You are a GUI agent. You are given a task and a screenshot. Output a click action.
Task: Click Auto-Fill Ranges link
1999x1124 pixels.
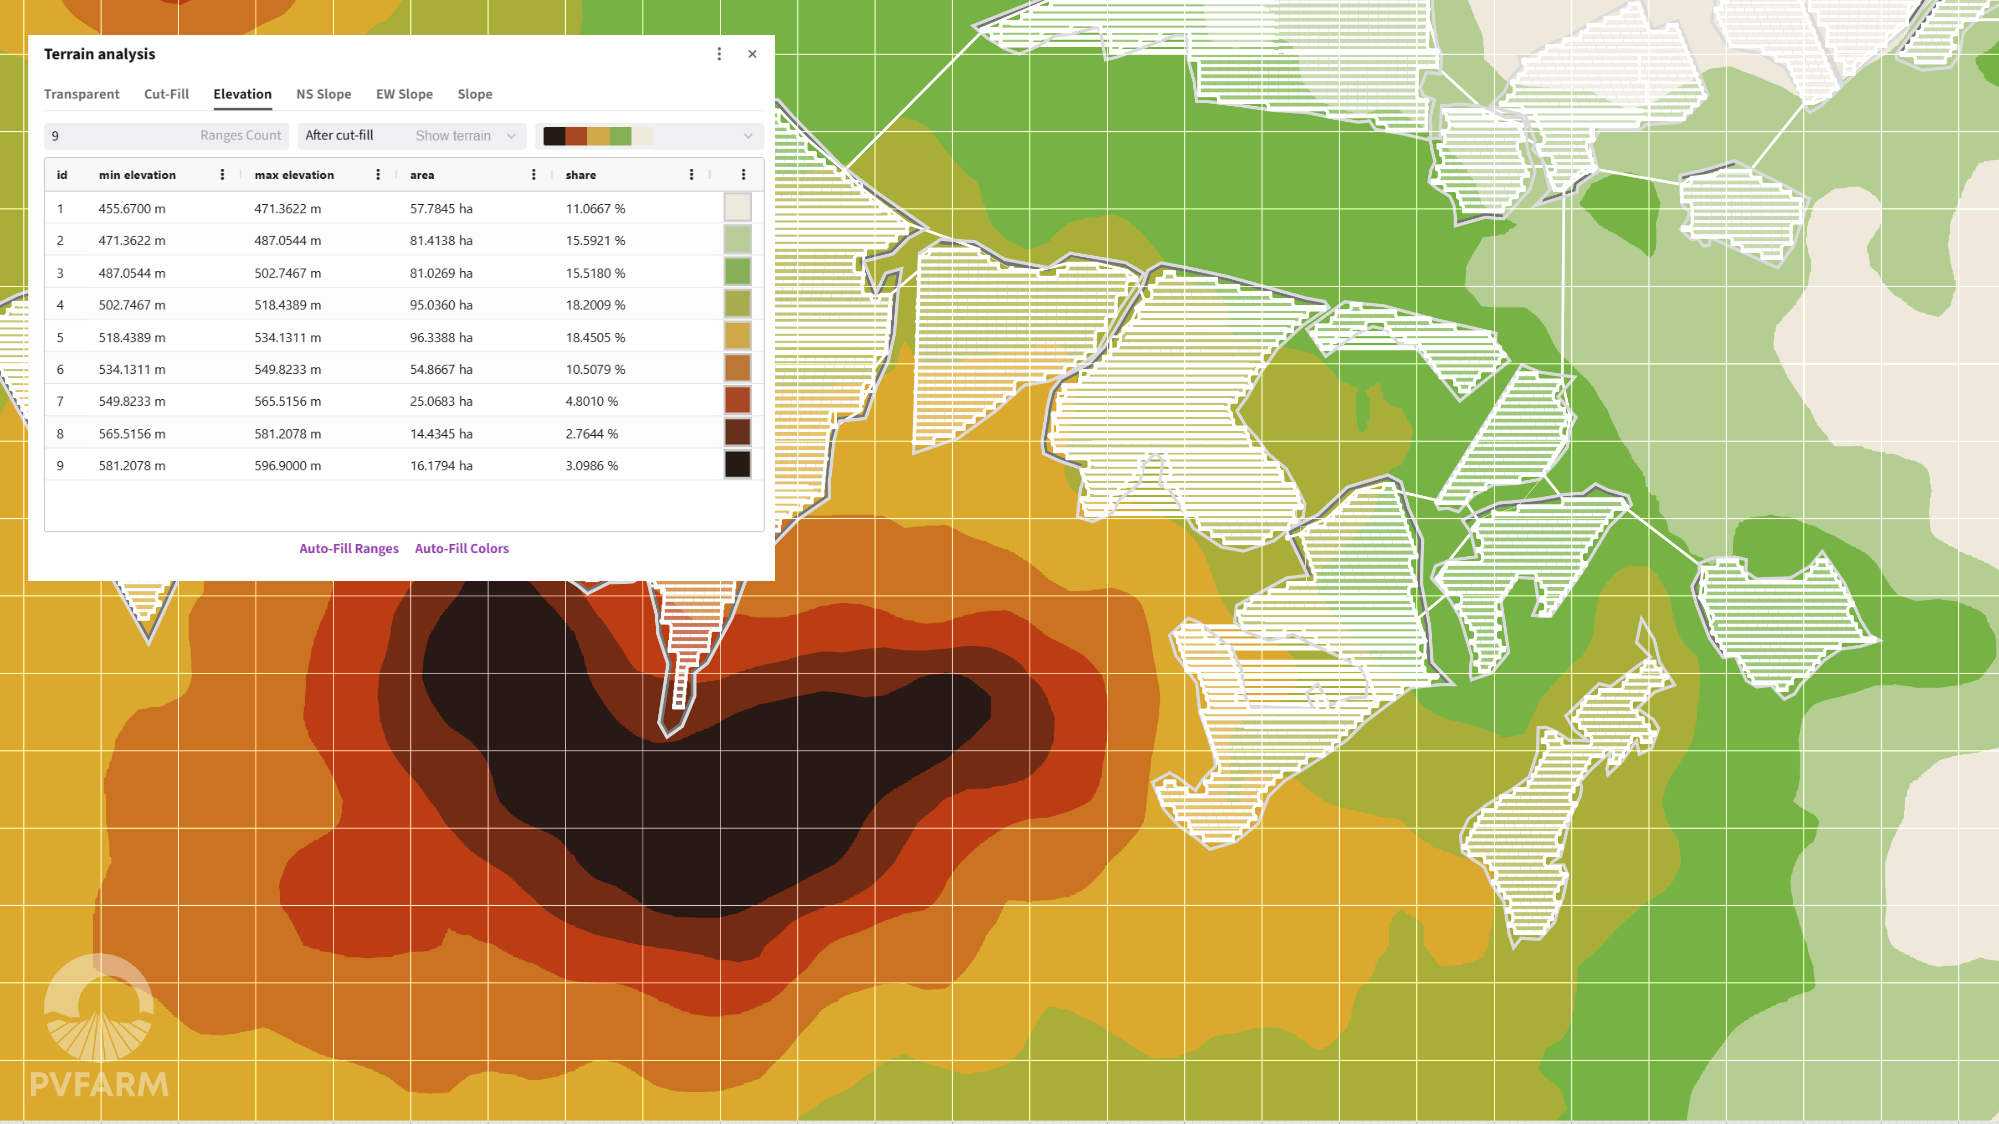click(x=348, y=549)
